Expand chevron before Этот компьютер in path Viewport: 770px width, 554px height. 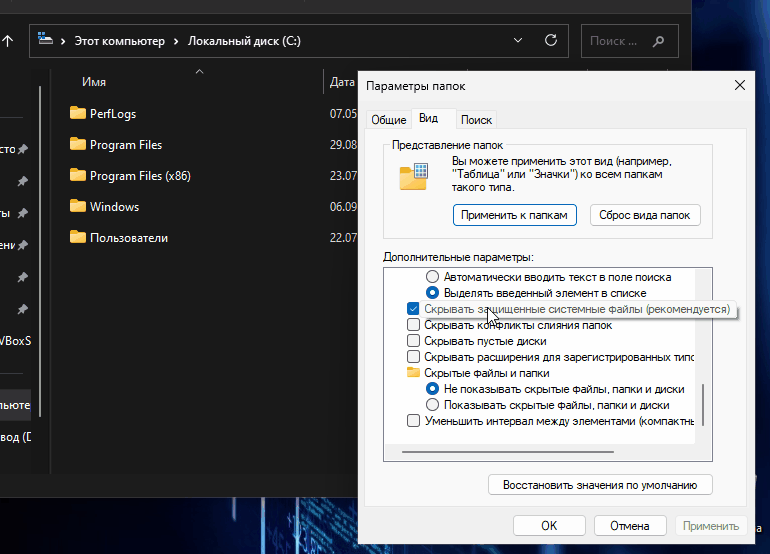click(63, 41)
